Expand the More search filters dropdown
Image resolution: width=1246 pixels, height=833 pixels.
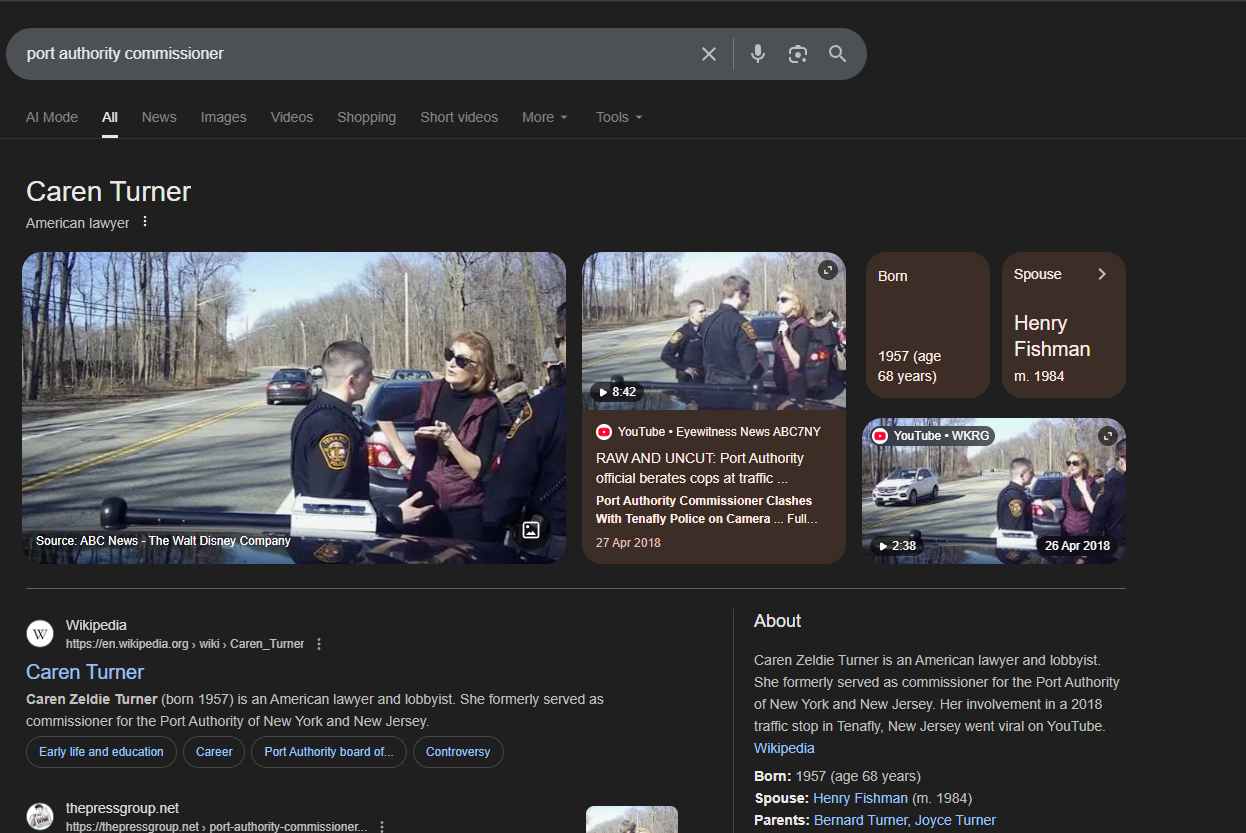(x=545, y=117)
